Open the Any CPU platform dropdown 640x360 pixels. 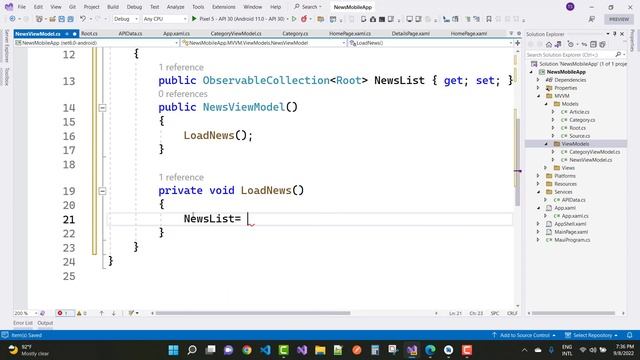(165, 19)
